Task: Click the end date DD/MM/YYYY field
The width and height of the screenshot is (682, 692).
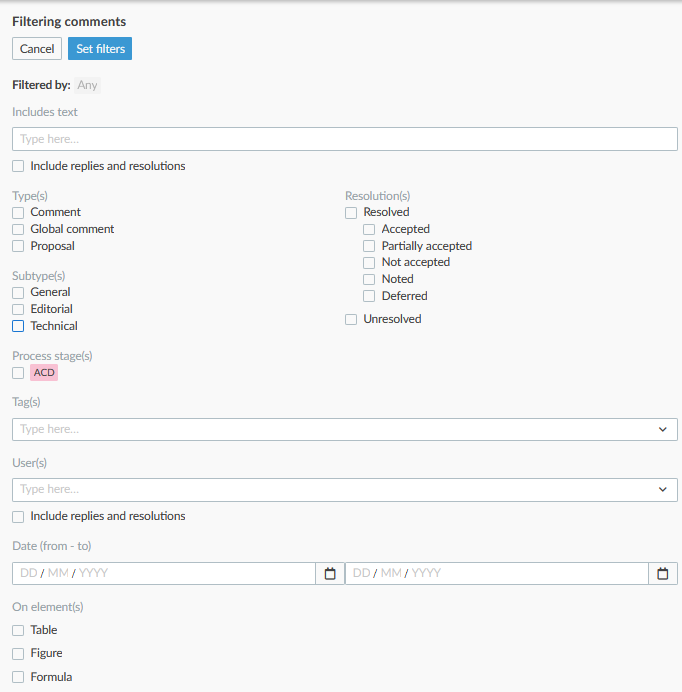Action: [497, 573]
